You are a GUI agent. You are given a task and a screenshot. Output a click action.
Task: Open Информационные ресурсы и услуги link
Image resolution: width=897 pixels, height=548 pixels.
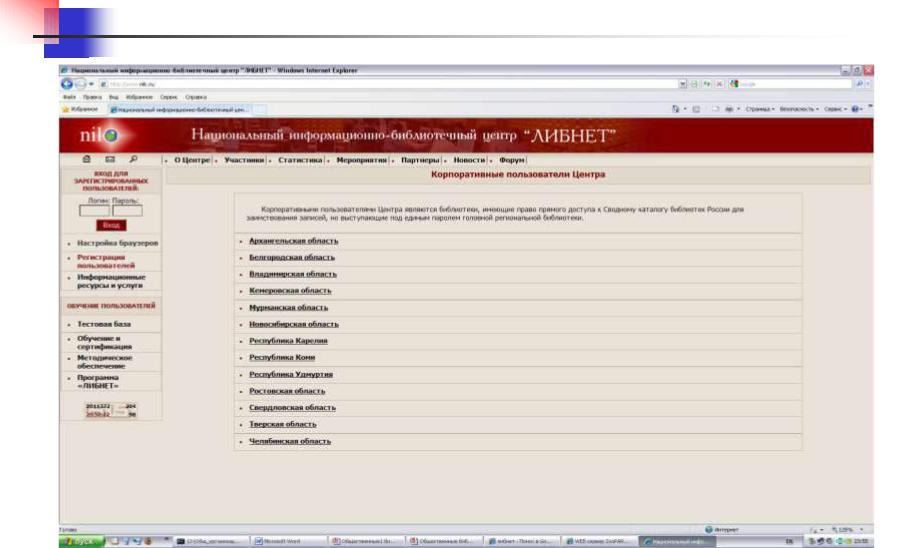click(x=111, y=281)
